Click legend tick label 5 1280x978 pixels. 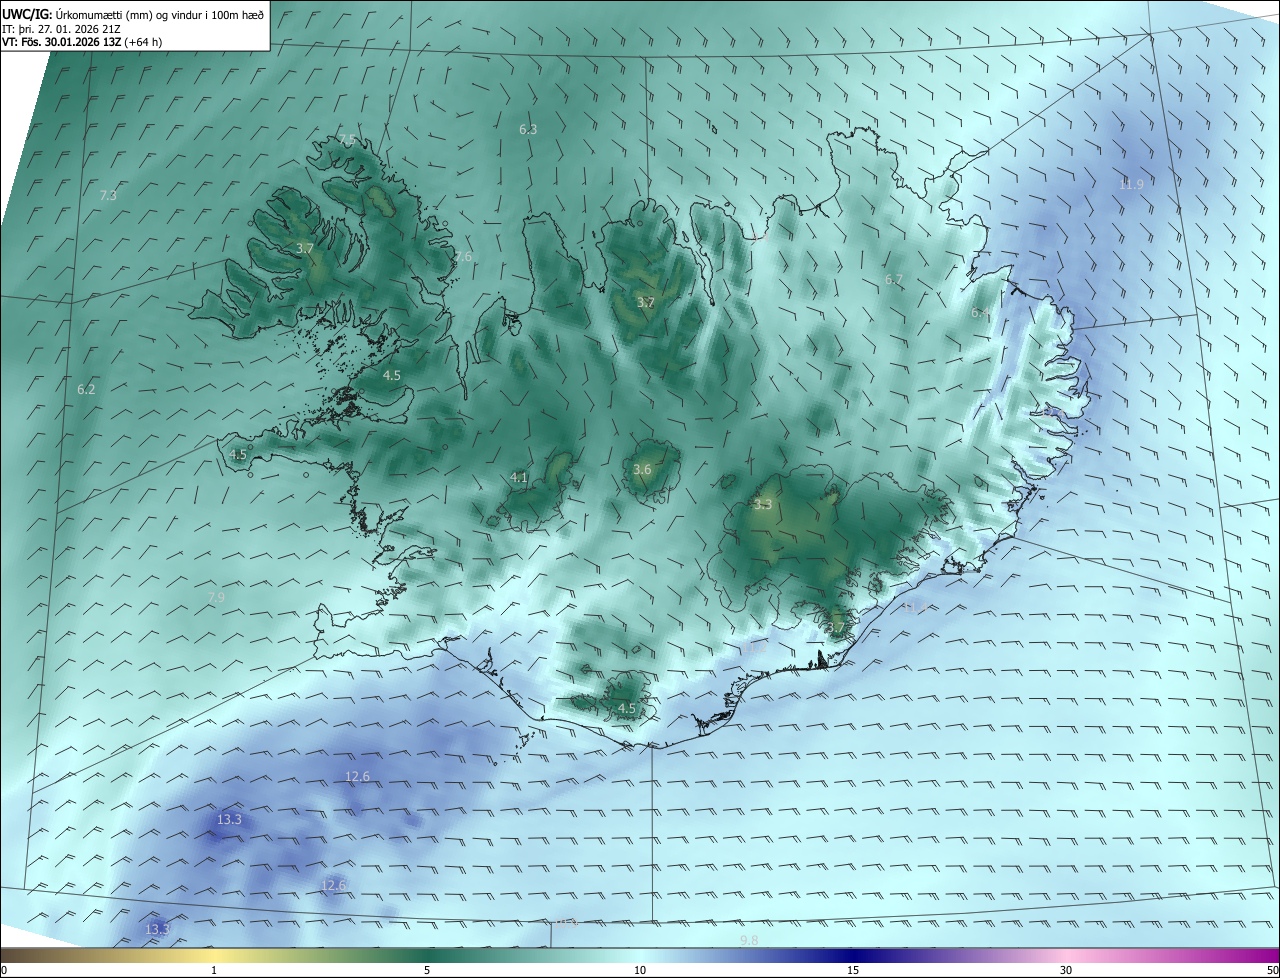pyautogui.click(x=427, y=970)
